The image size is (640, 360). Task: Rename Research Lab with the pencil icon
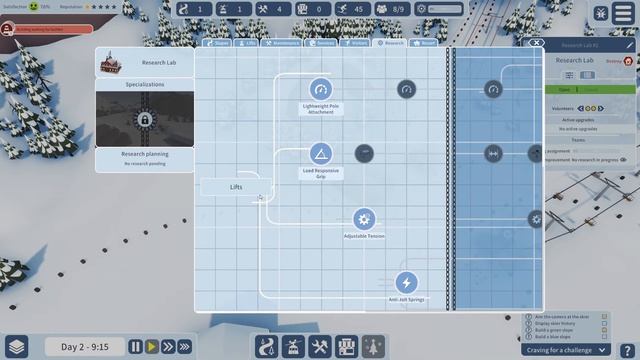pyautogui.click(x=630, y=45)
